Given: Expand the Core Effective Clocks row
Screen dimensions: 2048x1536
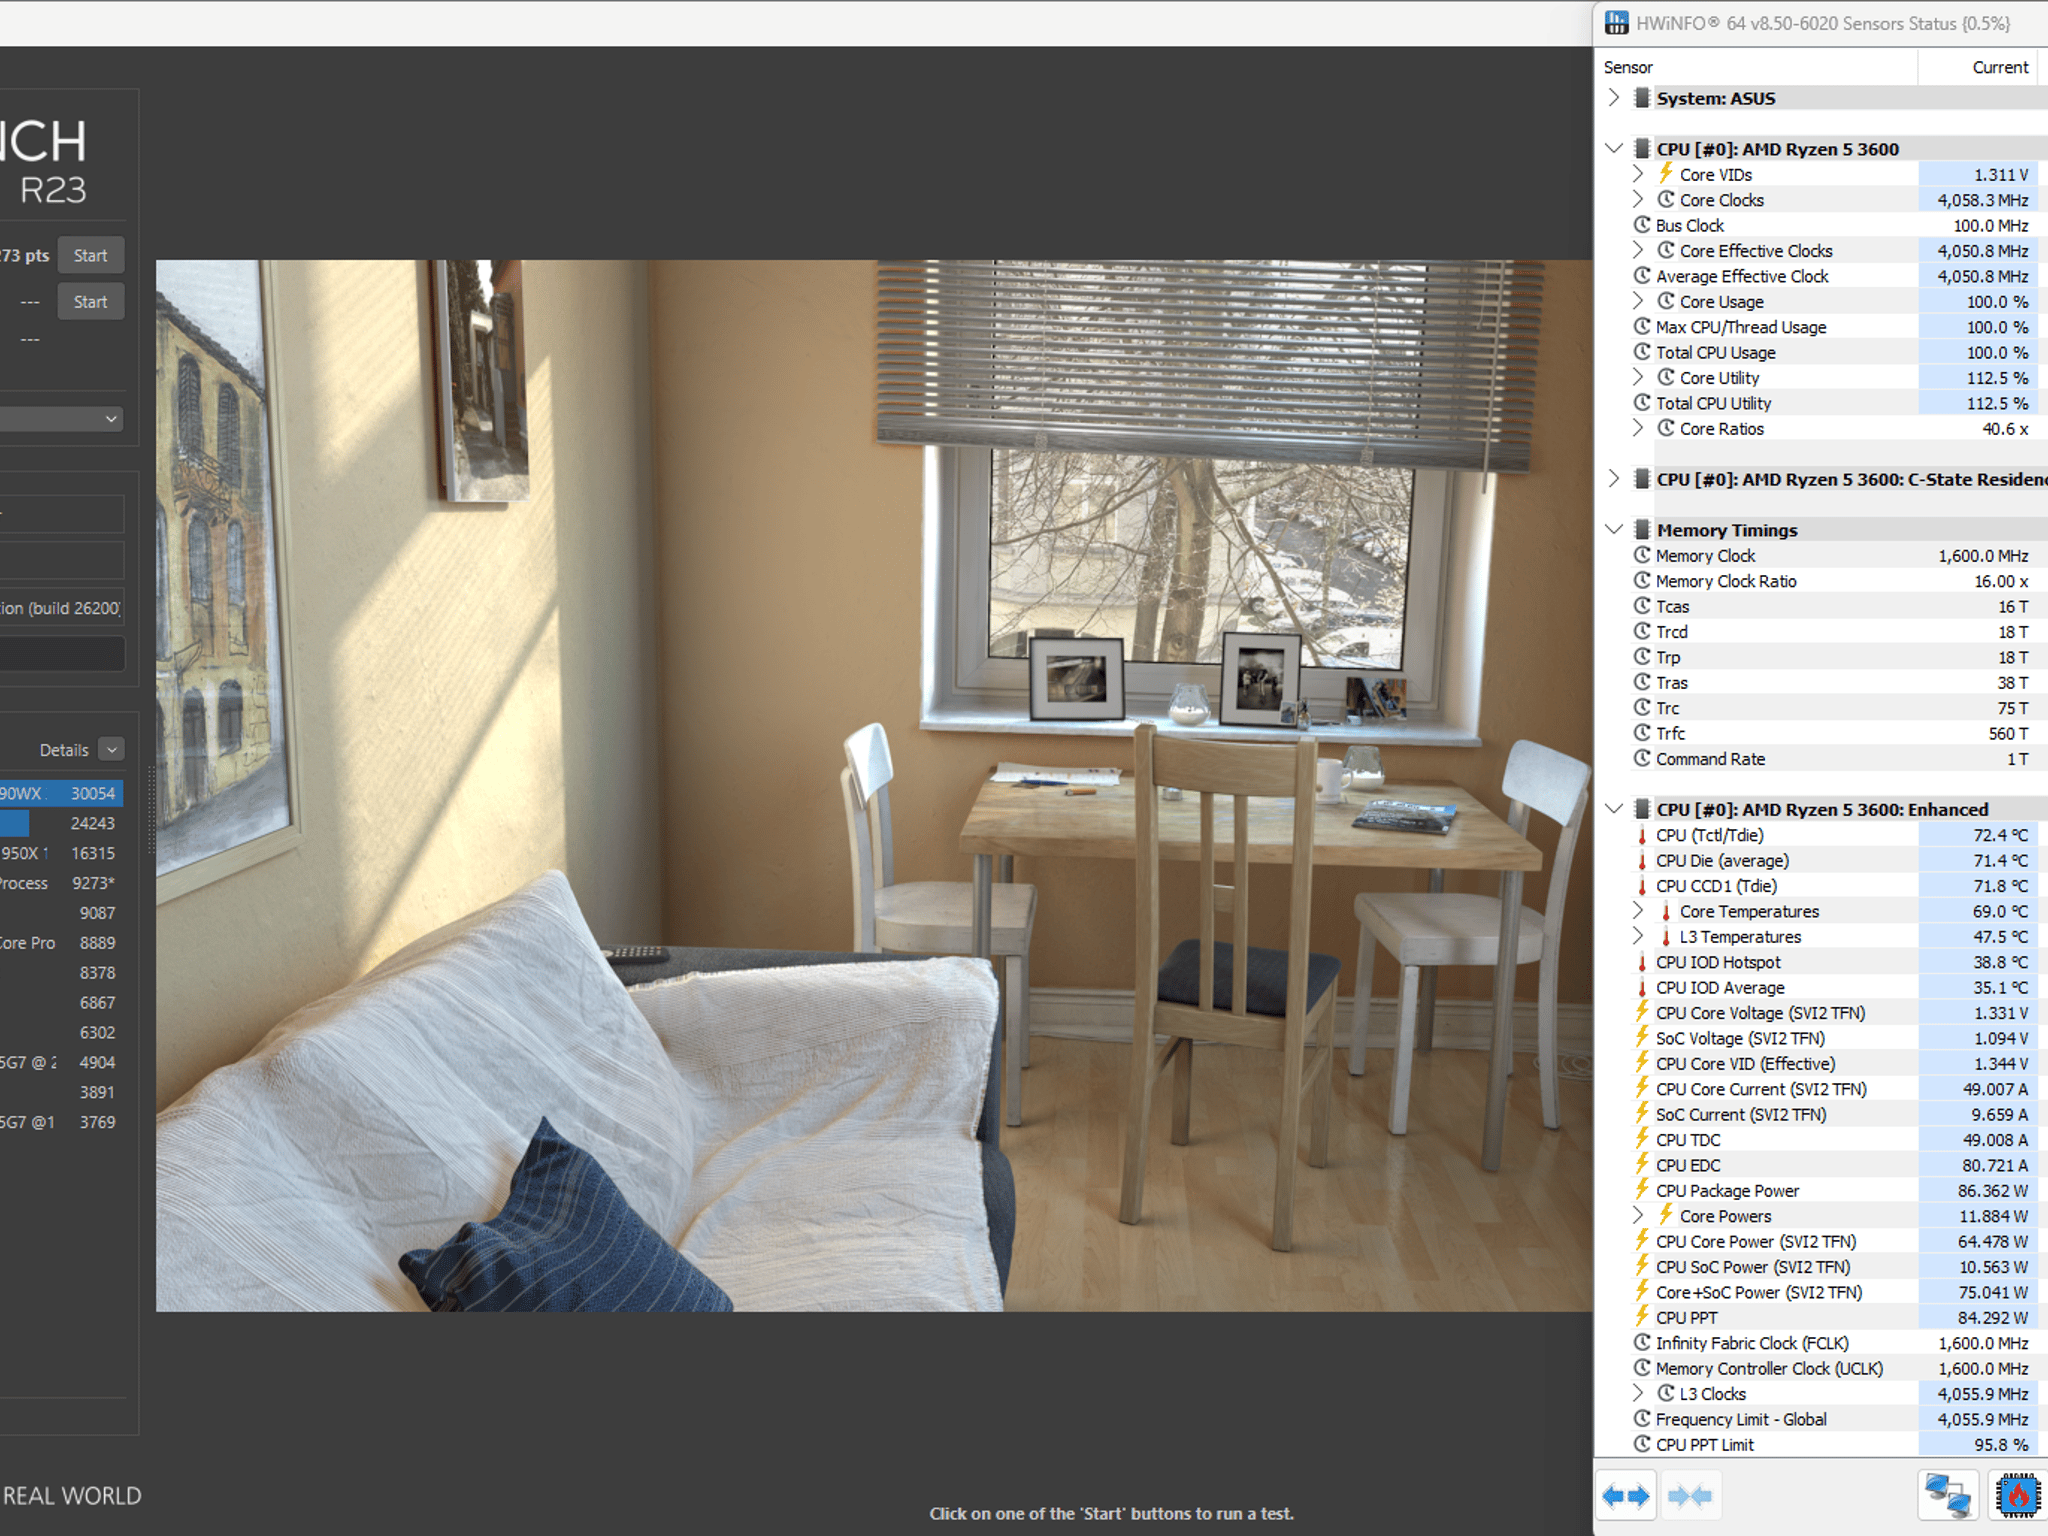Looking at the screenshot, I should tap(1637, 250).
